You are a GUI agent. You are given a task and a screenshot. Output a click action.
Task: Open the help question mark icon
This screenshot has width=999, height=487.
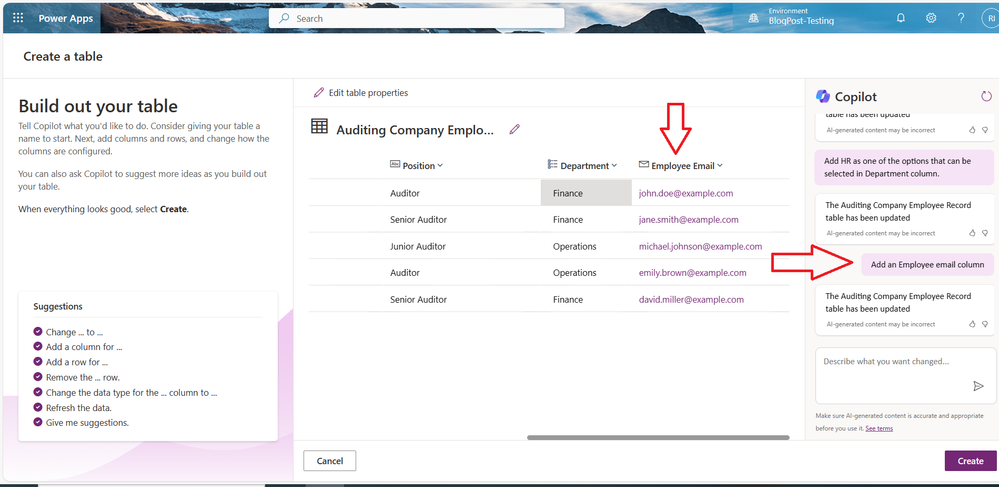[x=961, y=18]
